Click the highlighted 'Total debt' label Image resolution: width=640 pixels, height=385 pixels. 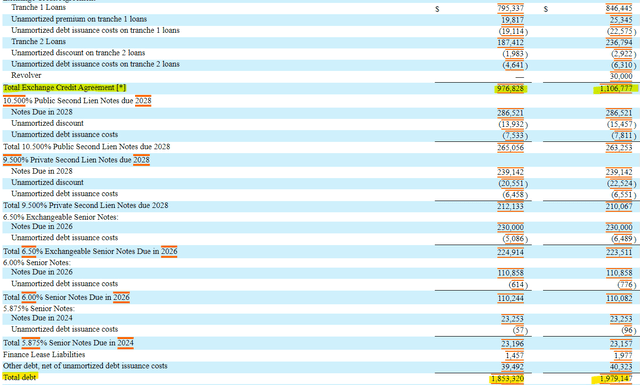20,377
